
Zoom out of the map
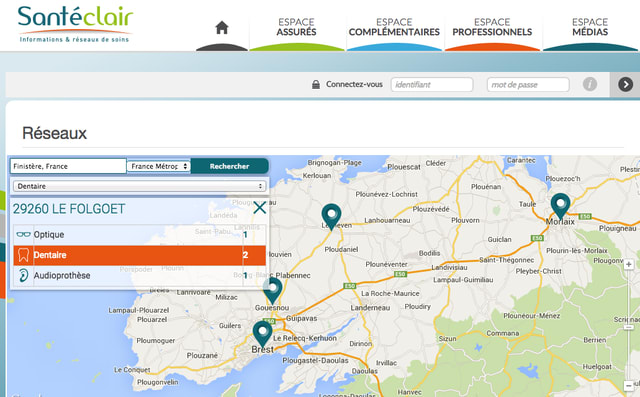pyautogui.click(x=629, y=385)
